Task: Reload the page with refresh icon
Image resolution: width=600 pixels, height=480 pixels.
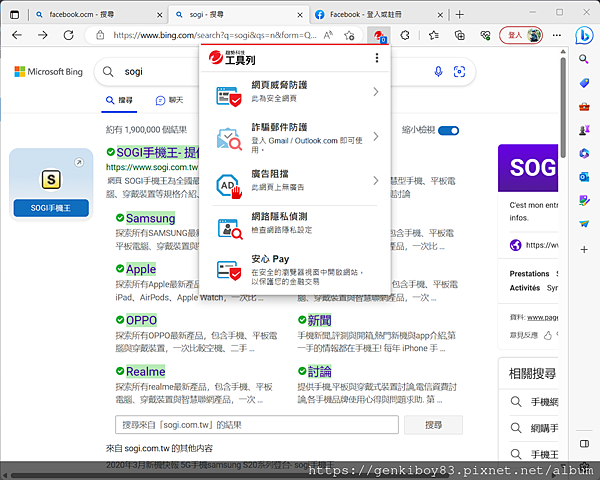Action: point(68,35)
